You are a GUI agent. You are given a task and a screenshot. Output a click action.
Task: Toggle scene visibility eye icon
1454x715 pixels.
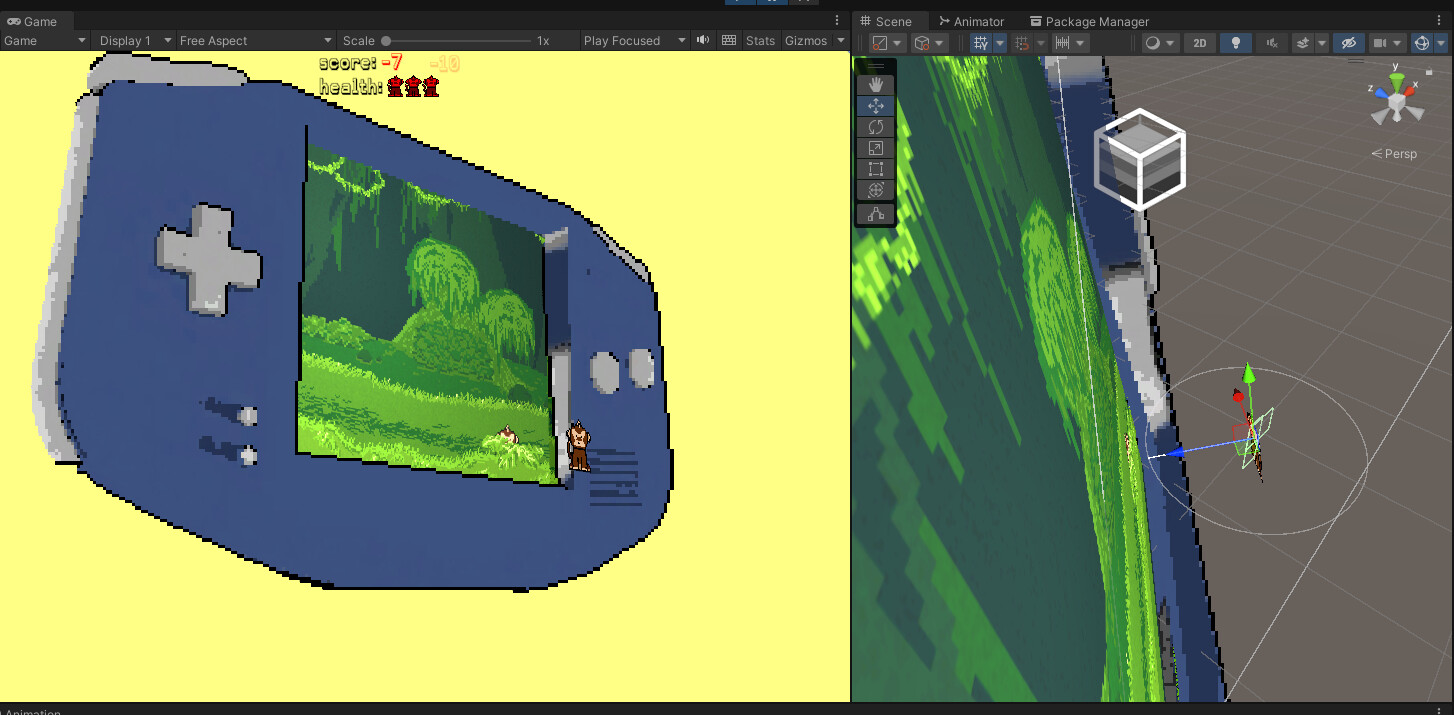[1348, 42]
